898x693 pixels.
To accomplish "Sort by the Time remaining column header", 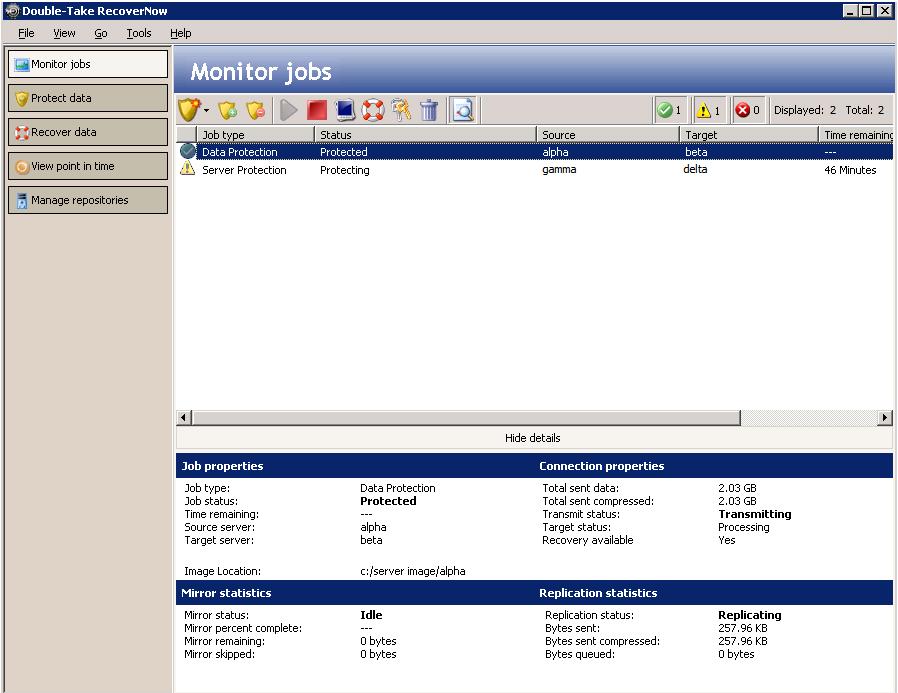I will 856,135.
